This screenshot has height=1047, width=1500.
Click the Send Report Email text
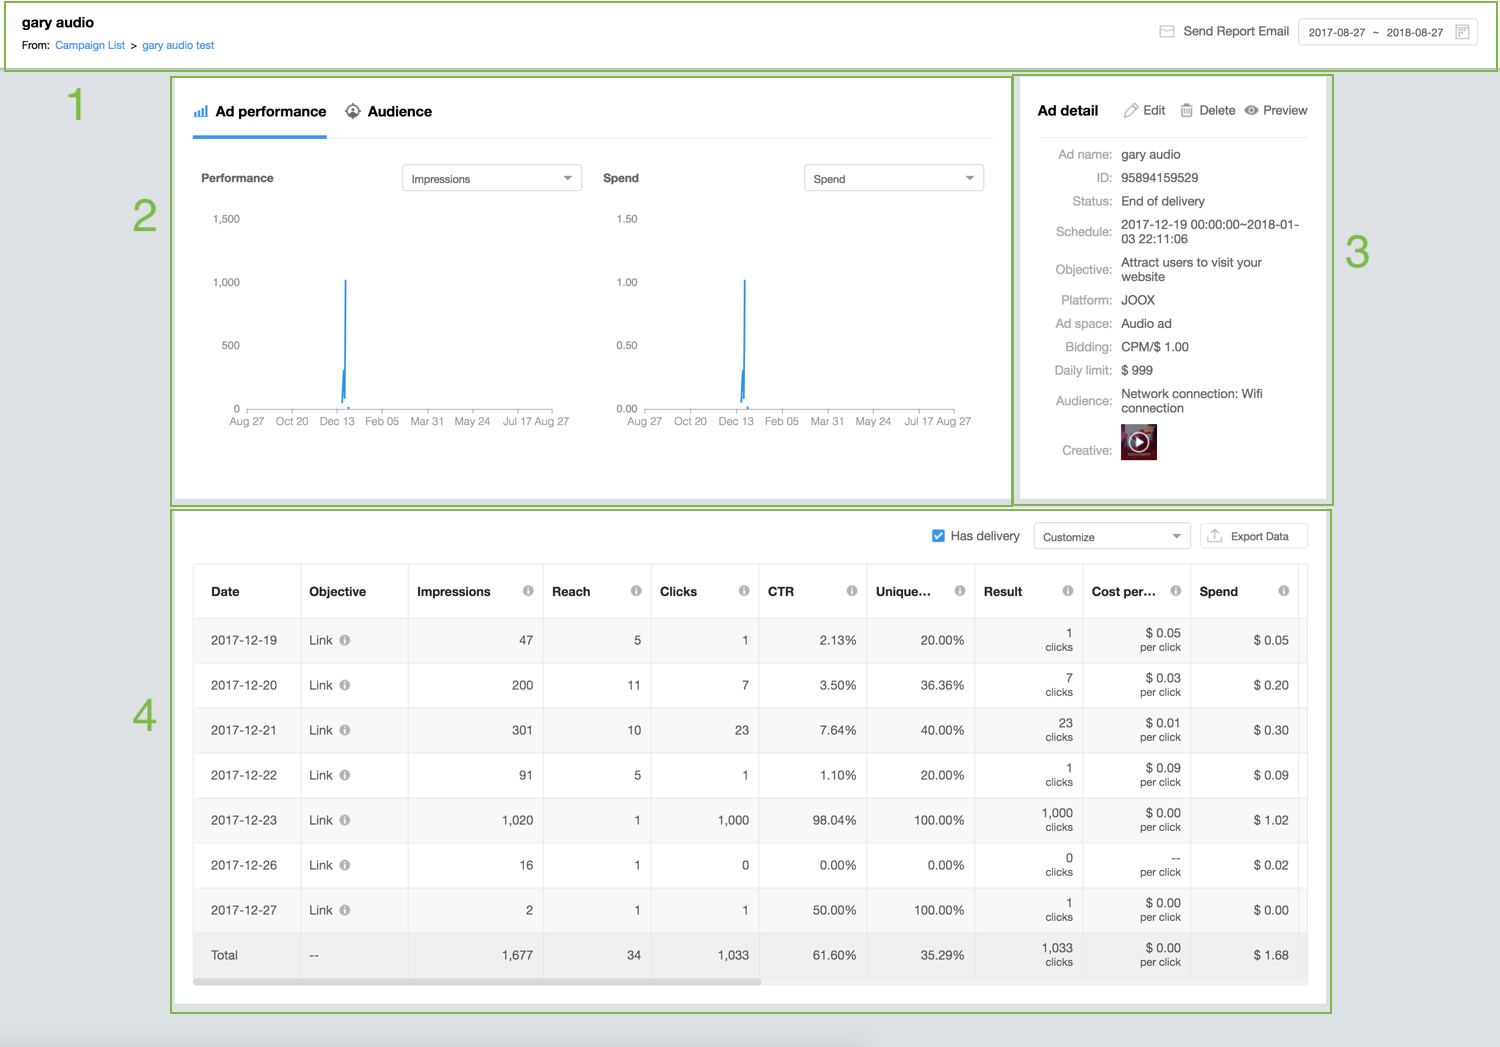click(1236, 31)
